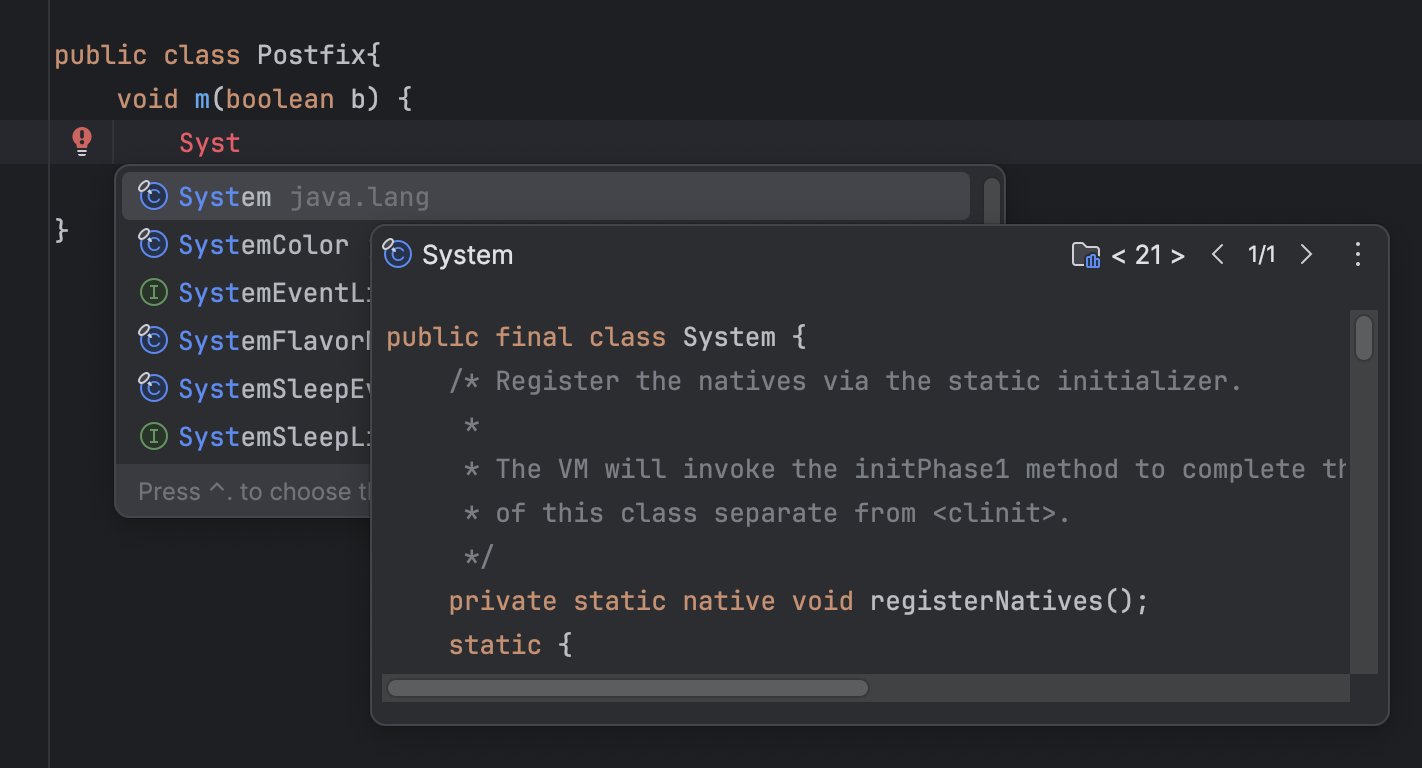Click the forward chevron after the 1/1 indicator
Viewport: 1422px width, 768px height.
coord(1306,255)
